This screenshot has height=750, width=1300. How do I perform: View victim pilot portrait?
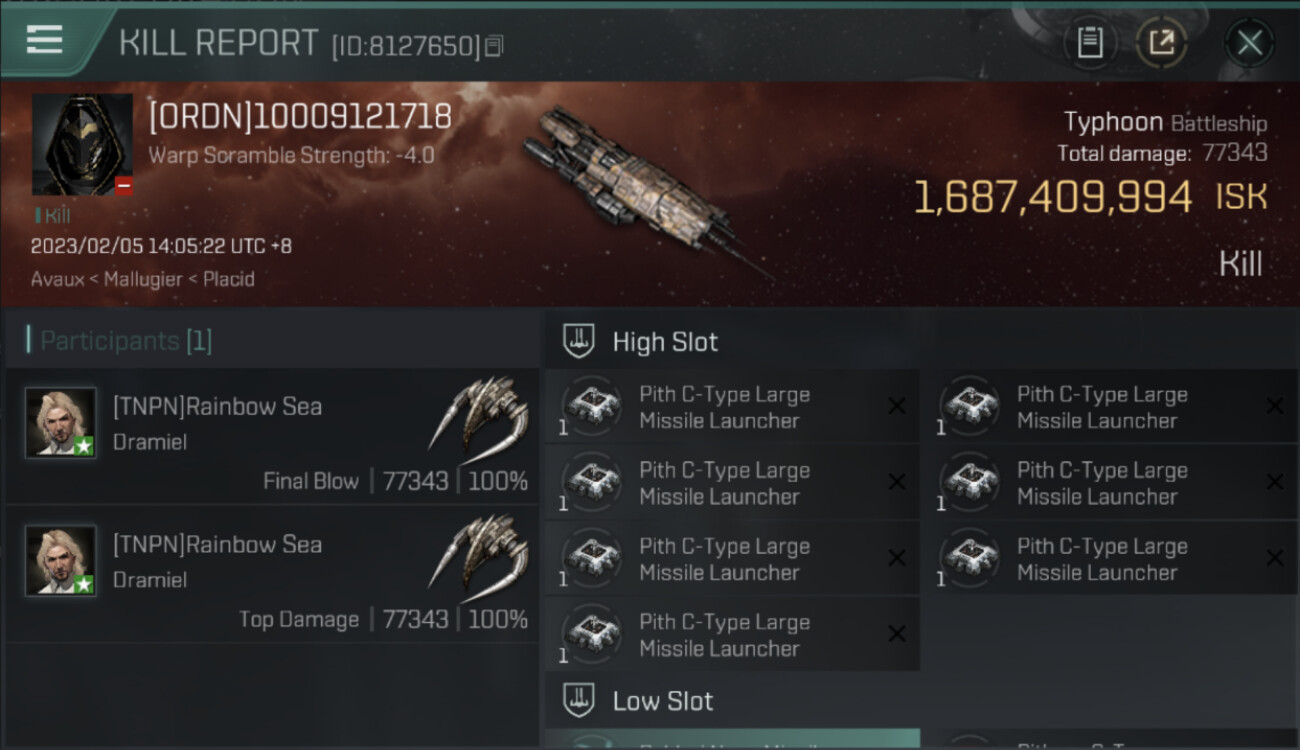pyautogui.click(x=82, y=144)
